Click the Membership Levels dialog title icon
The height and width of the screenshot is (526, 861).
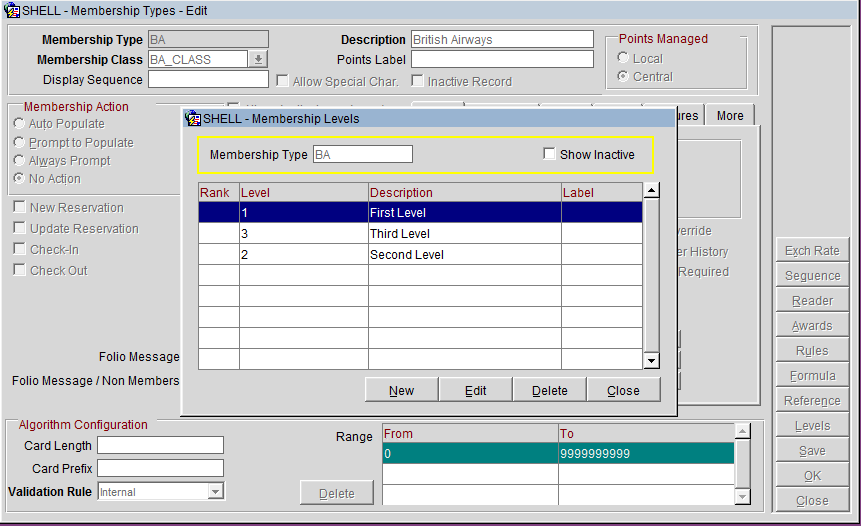tap(193, 118)
